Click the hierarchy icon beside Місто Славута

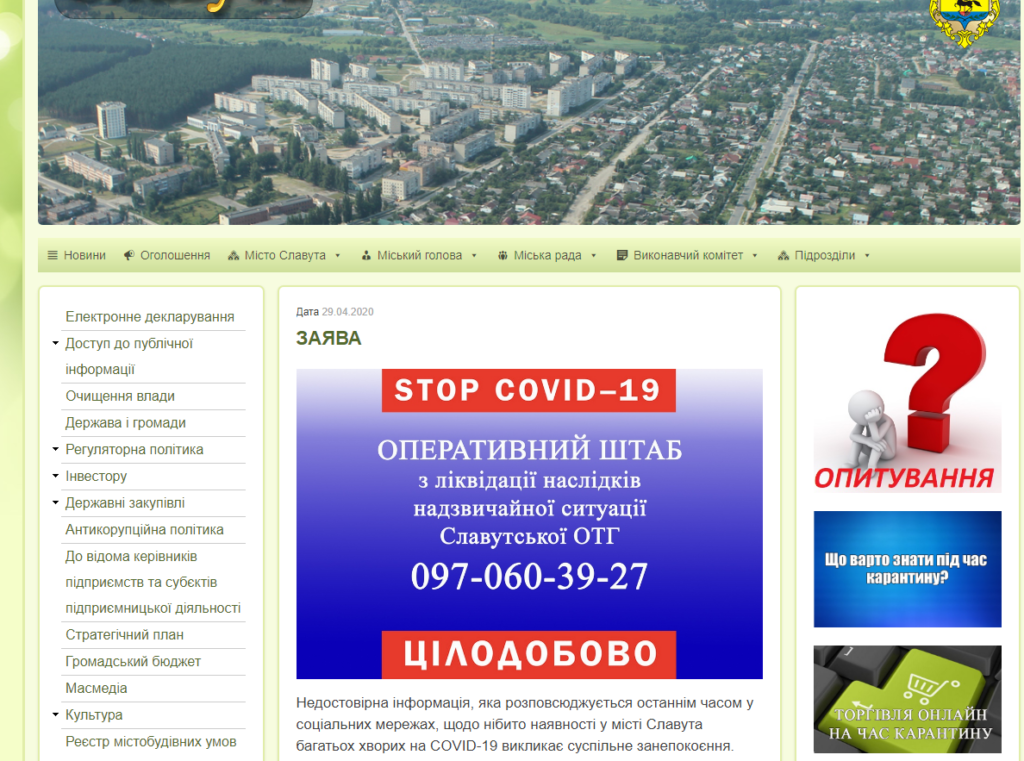tap(234, 256)
